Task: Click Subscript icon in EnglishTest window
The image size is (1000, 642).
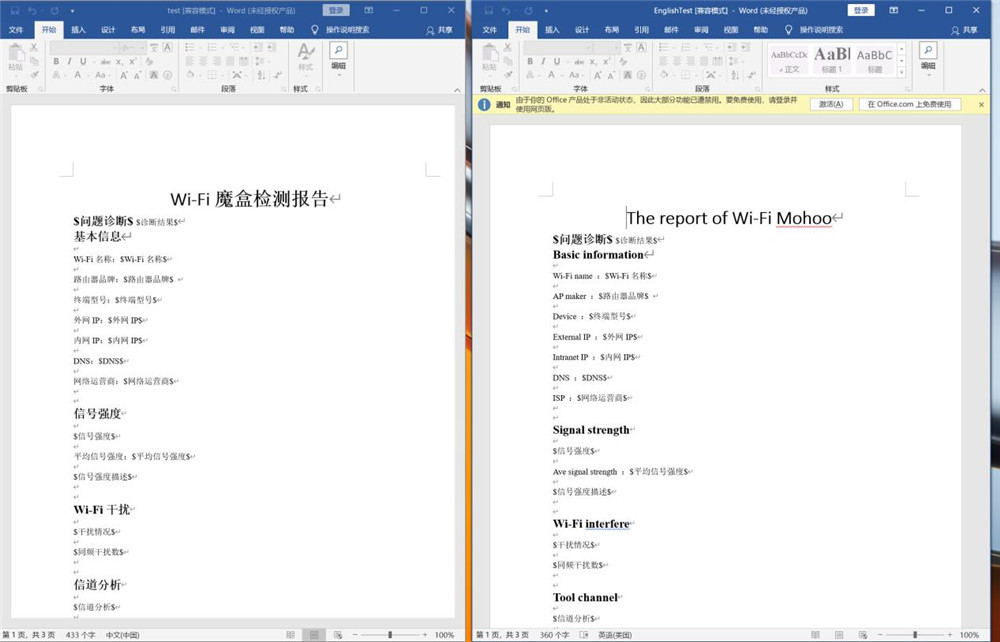Action: (593, 62)
